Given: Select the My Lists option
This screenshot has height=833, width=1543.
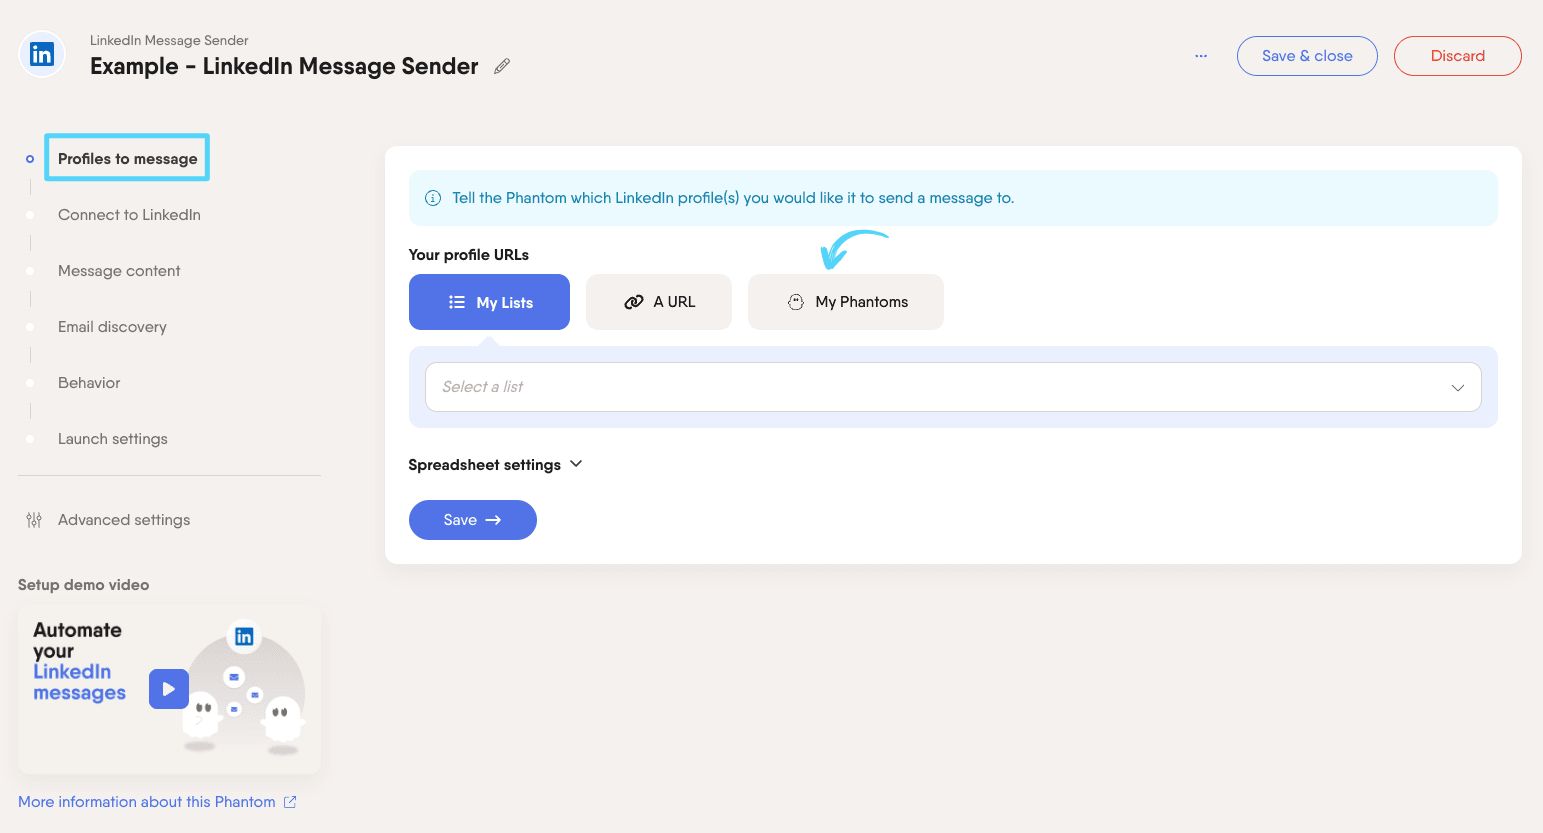Looking at the screenshot, I should 489,302.
